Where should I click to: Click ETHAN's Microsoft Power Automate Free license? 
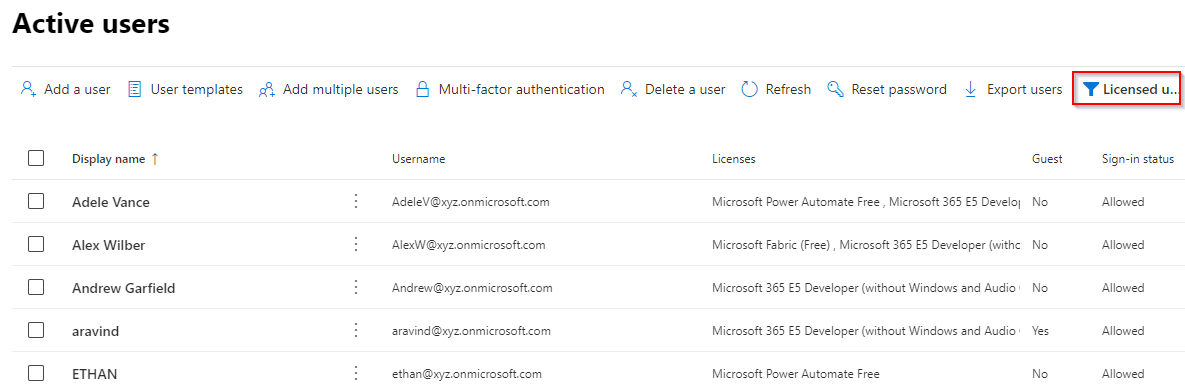[796, 375]
